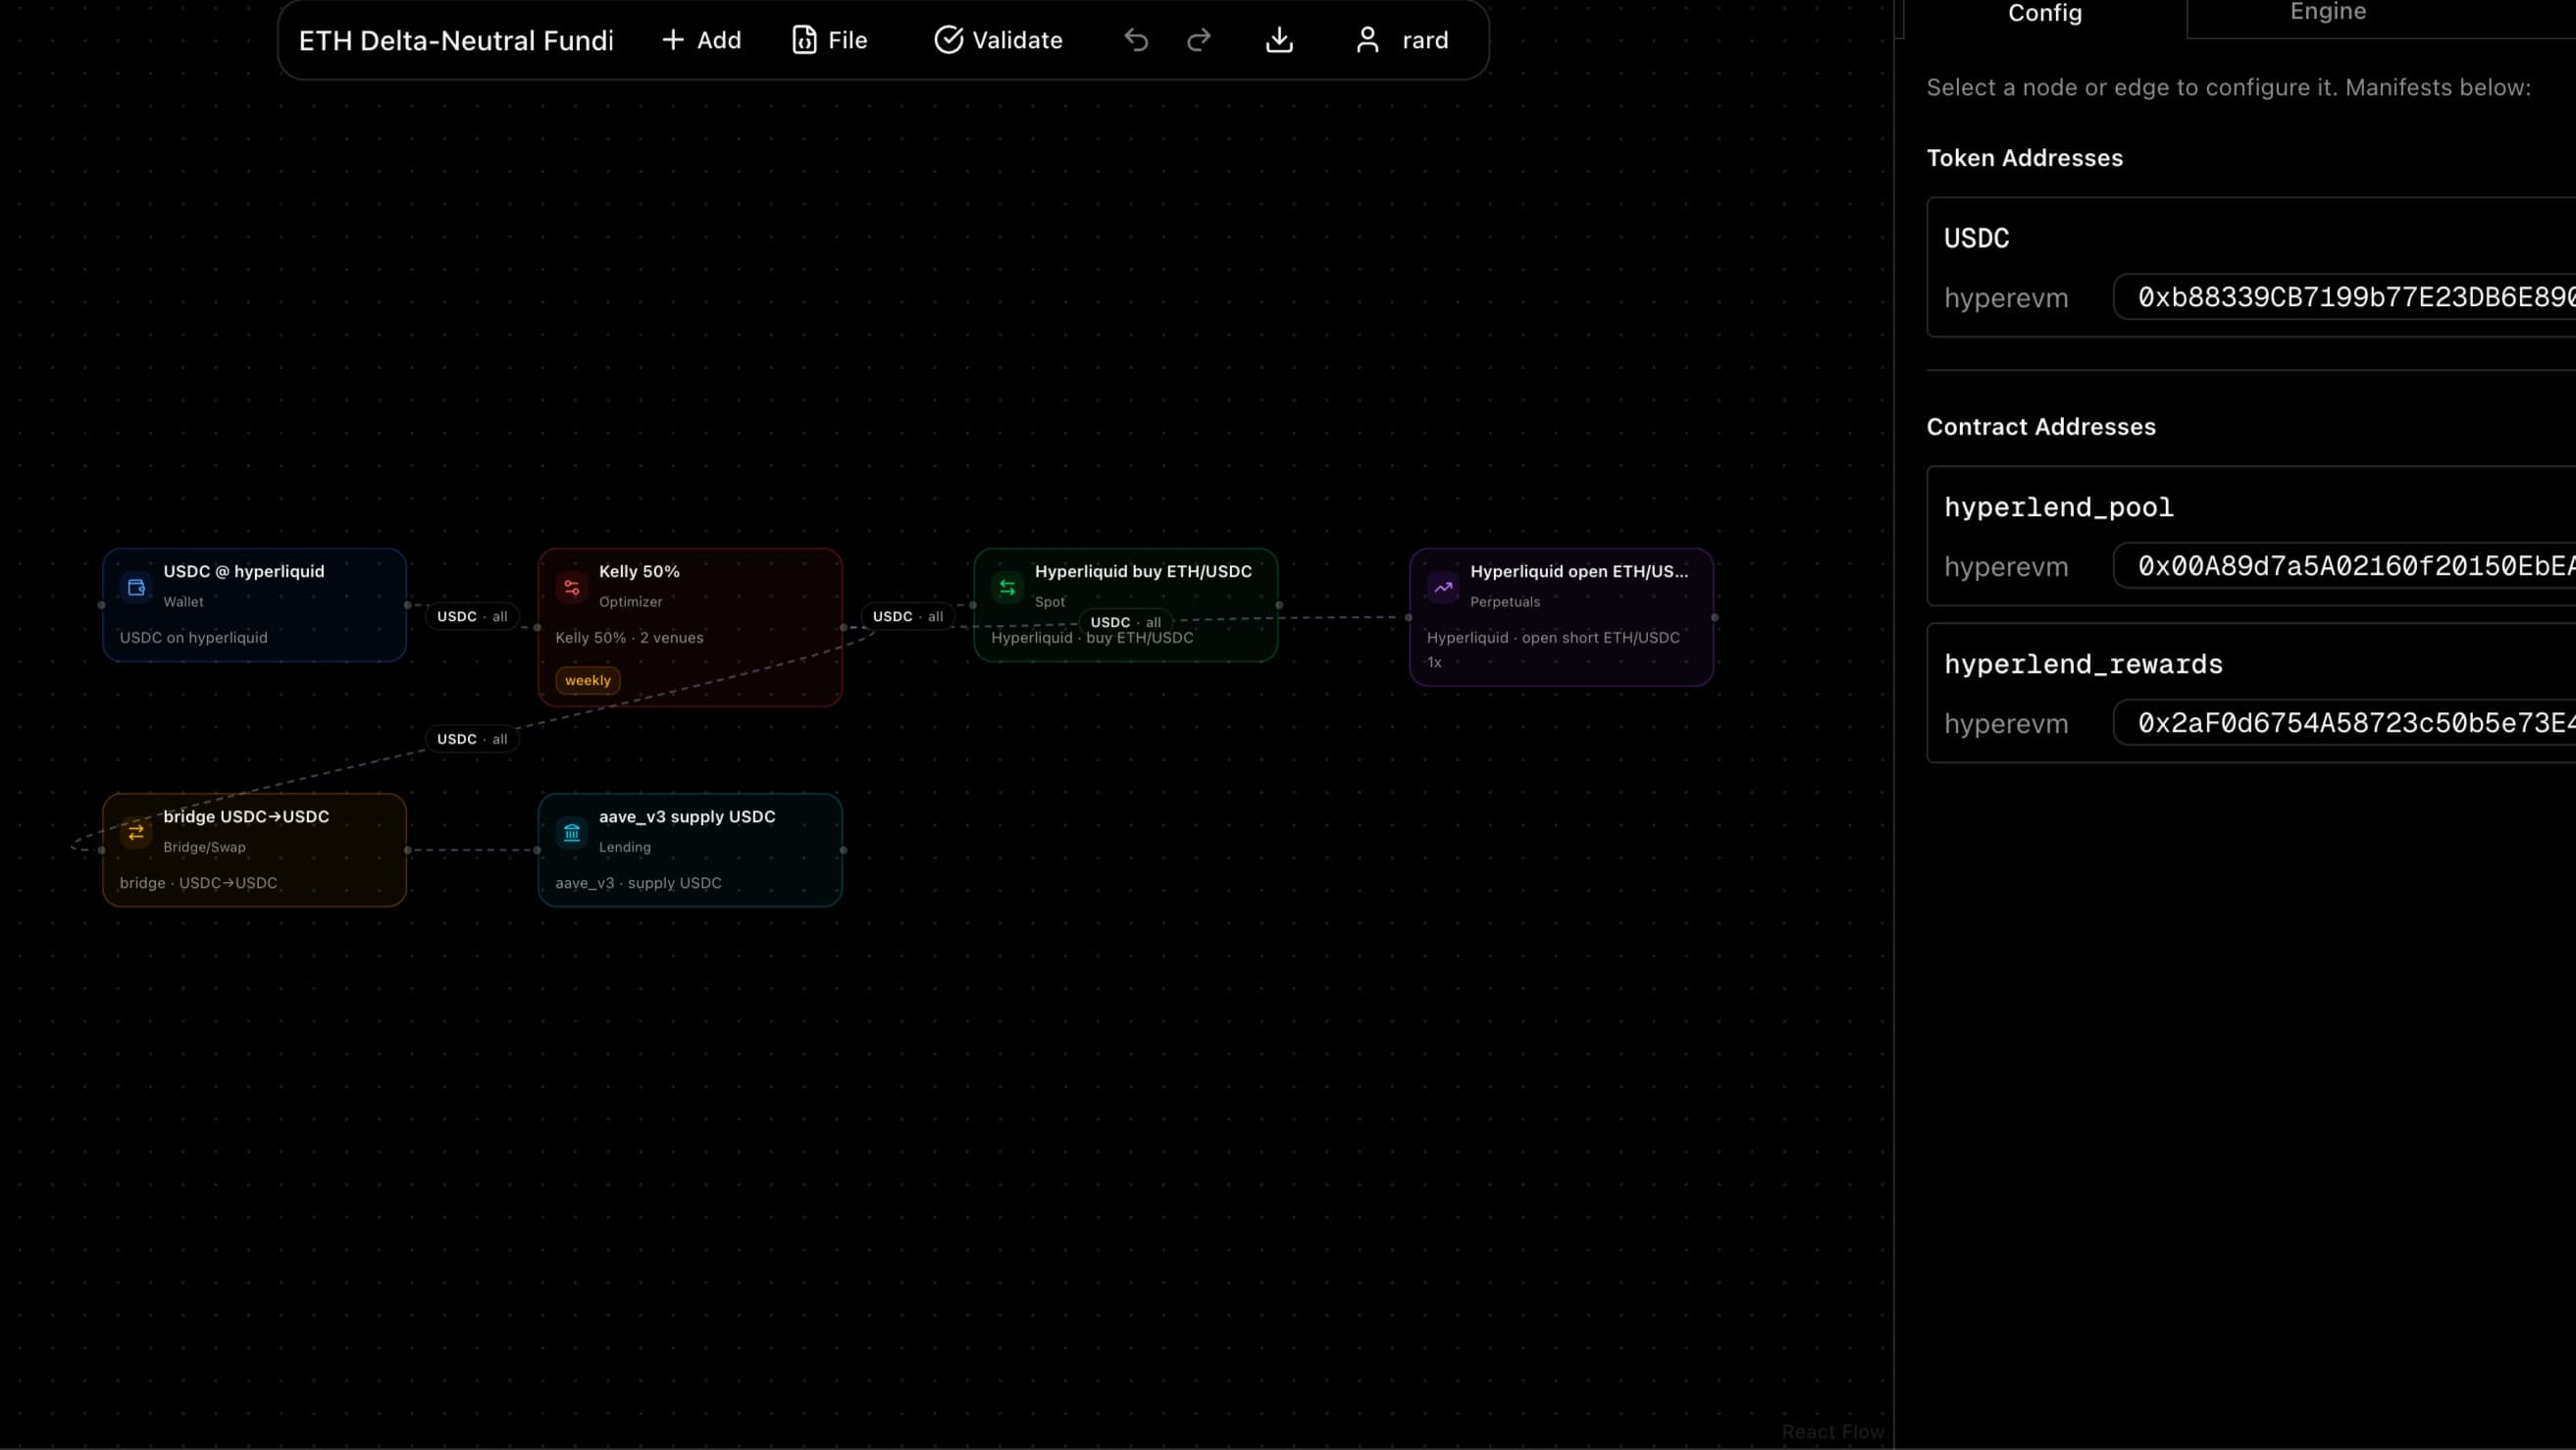Image resolution: width=2576 pixels, height=1450 pixels.
Task: Switch to the Engine tab
Action: 2327,13
